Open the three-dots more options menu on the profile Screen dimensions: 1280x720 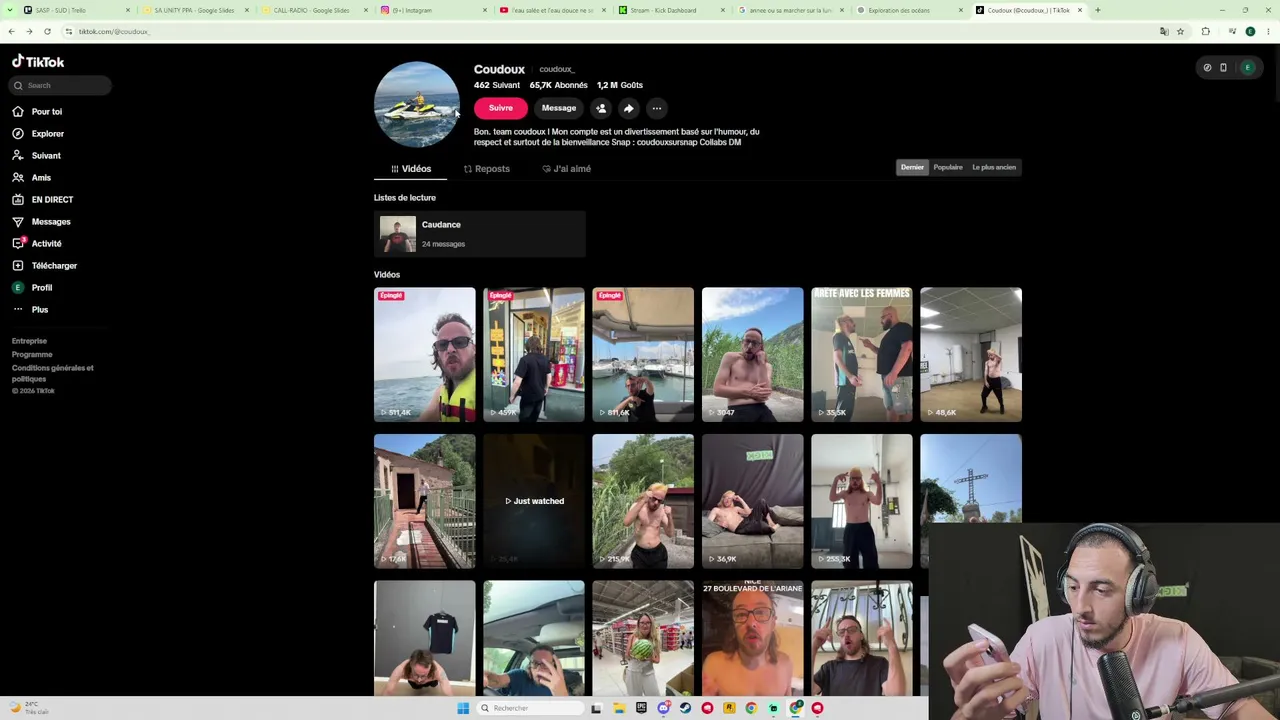[x=656, y=108]
